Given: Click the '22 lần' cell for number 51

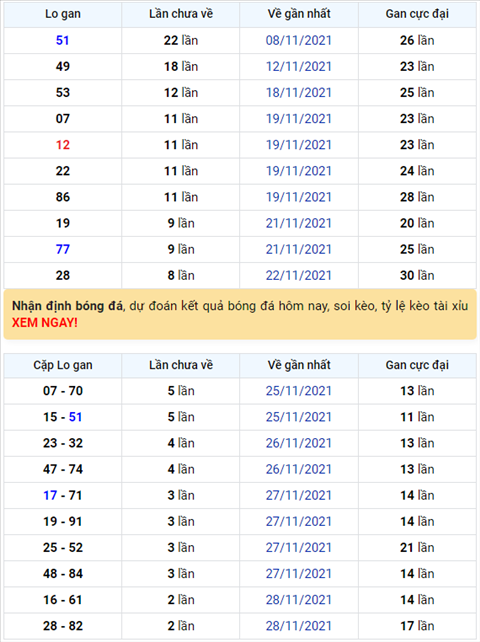Looking at the screenshot, I should [x=181, y=41].
